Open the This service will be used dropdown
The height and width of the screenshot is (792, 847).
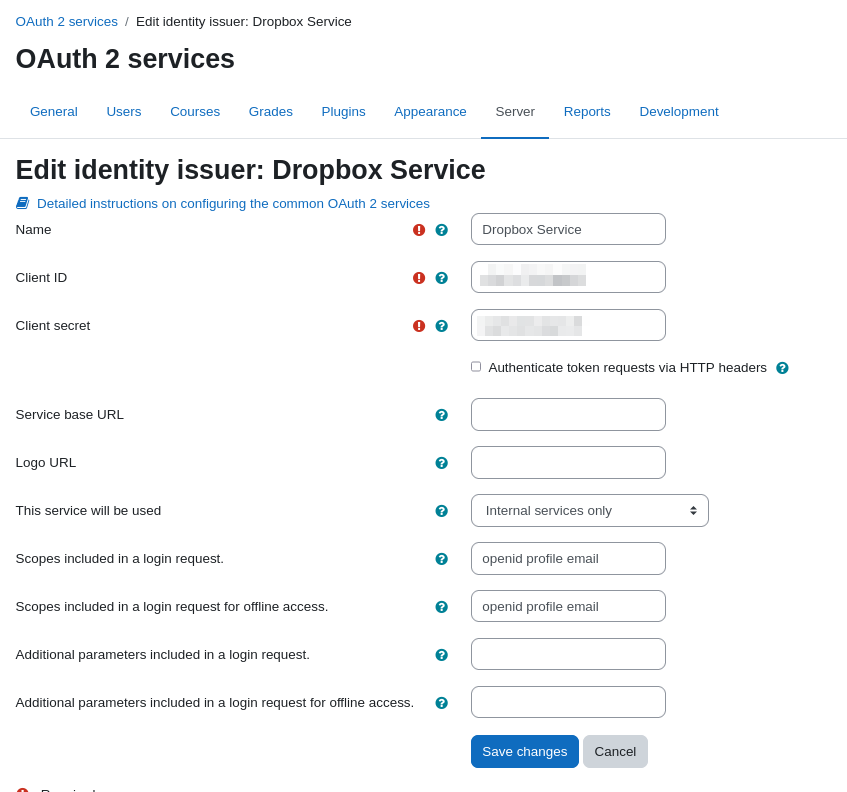tap(589, 511)
